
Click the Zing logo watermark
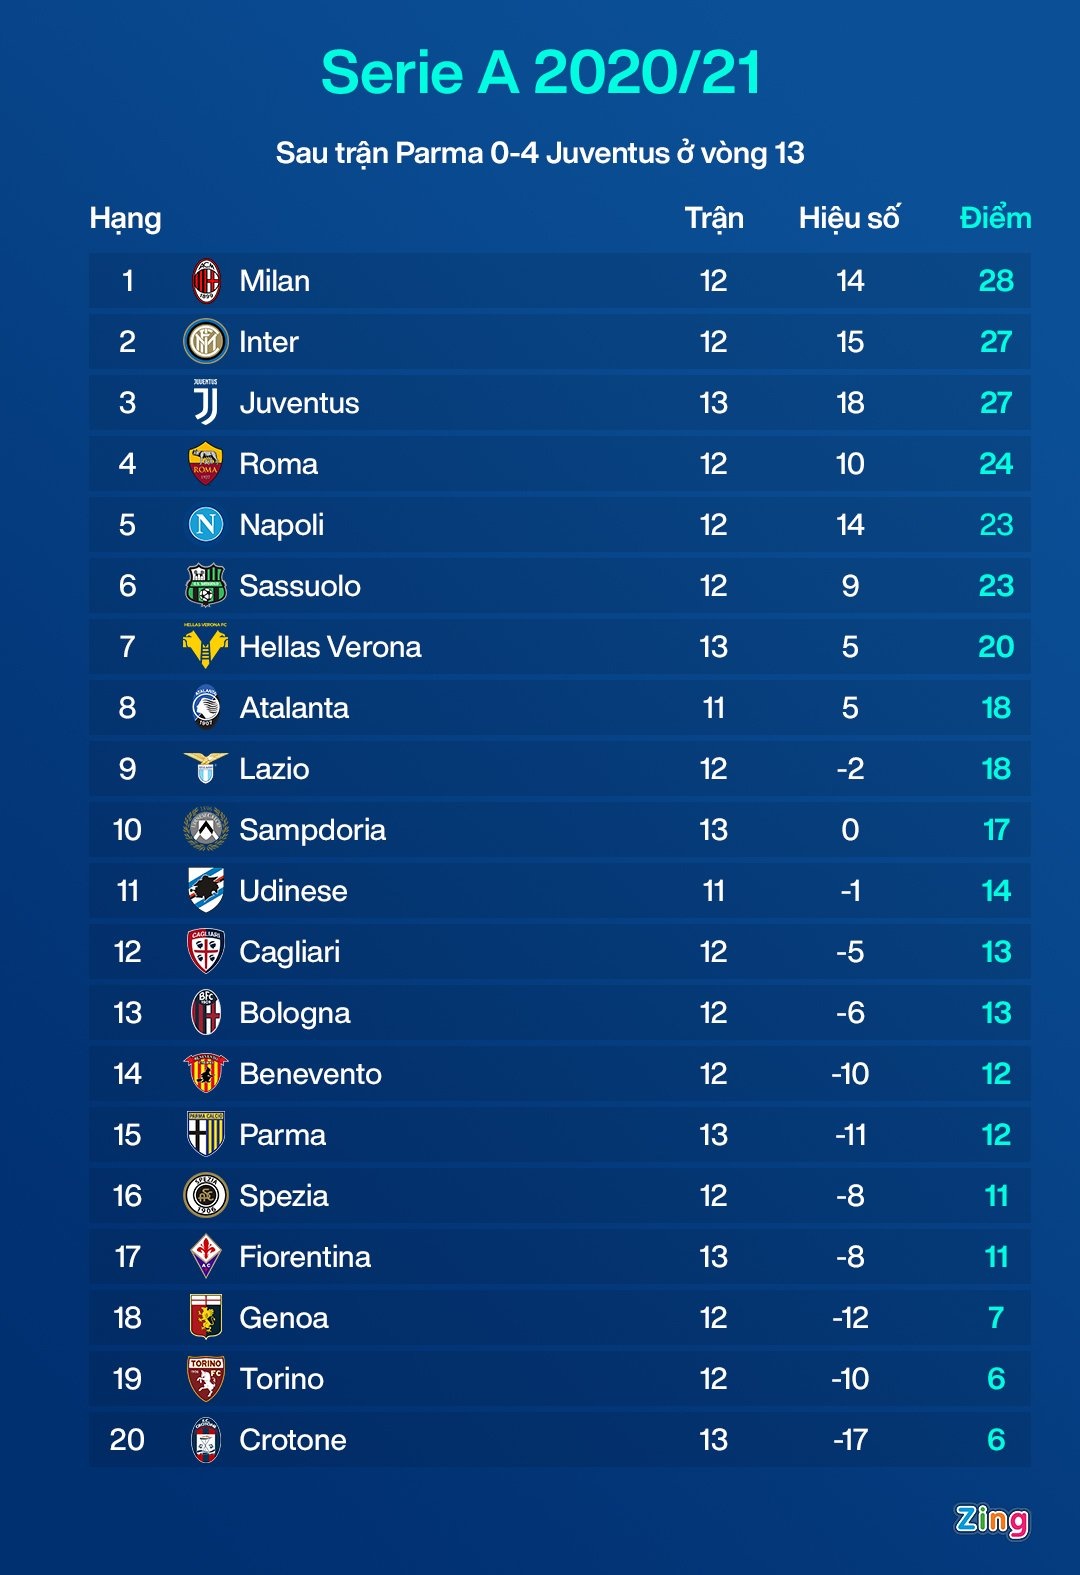991,1520
